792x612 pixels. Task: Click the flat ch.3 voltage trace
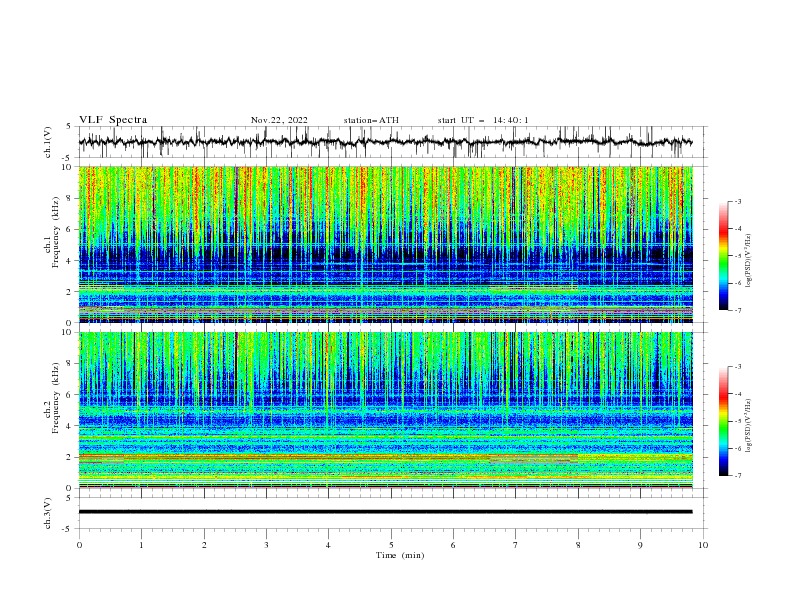pyautogui.click(x=385, y=512)
